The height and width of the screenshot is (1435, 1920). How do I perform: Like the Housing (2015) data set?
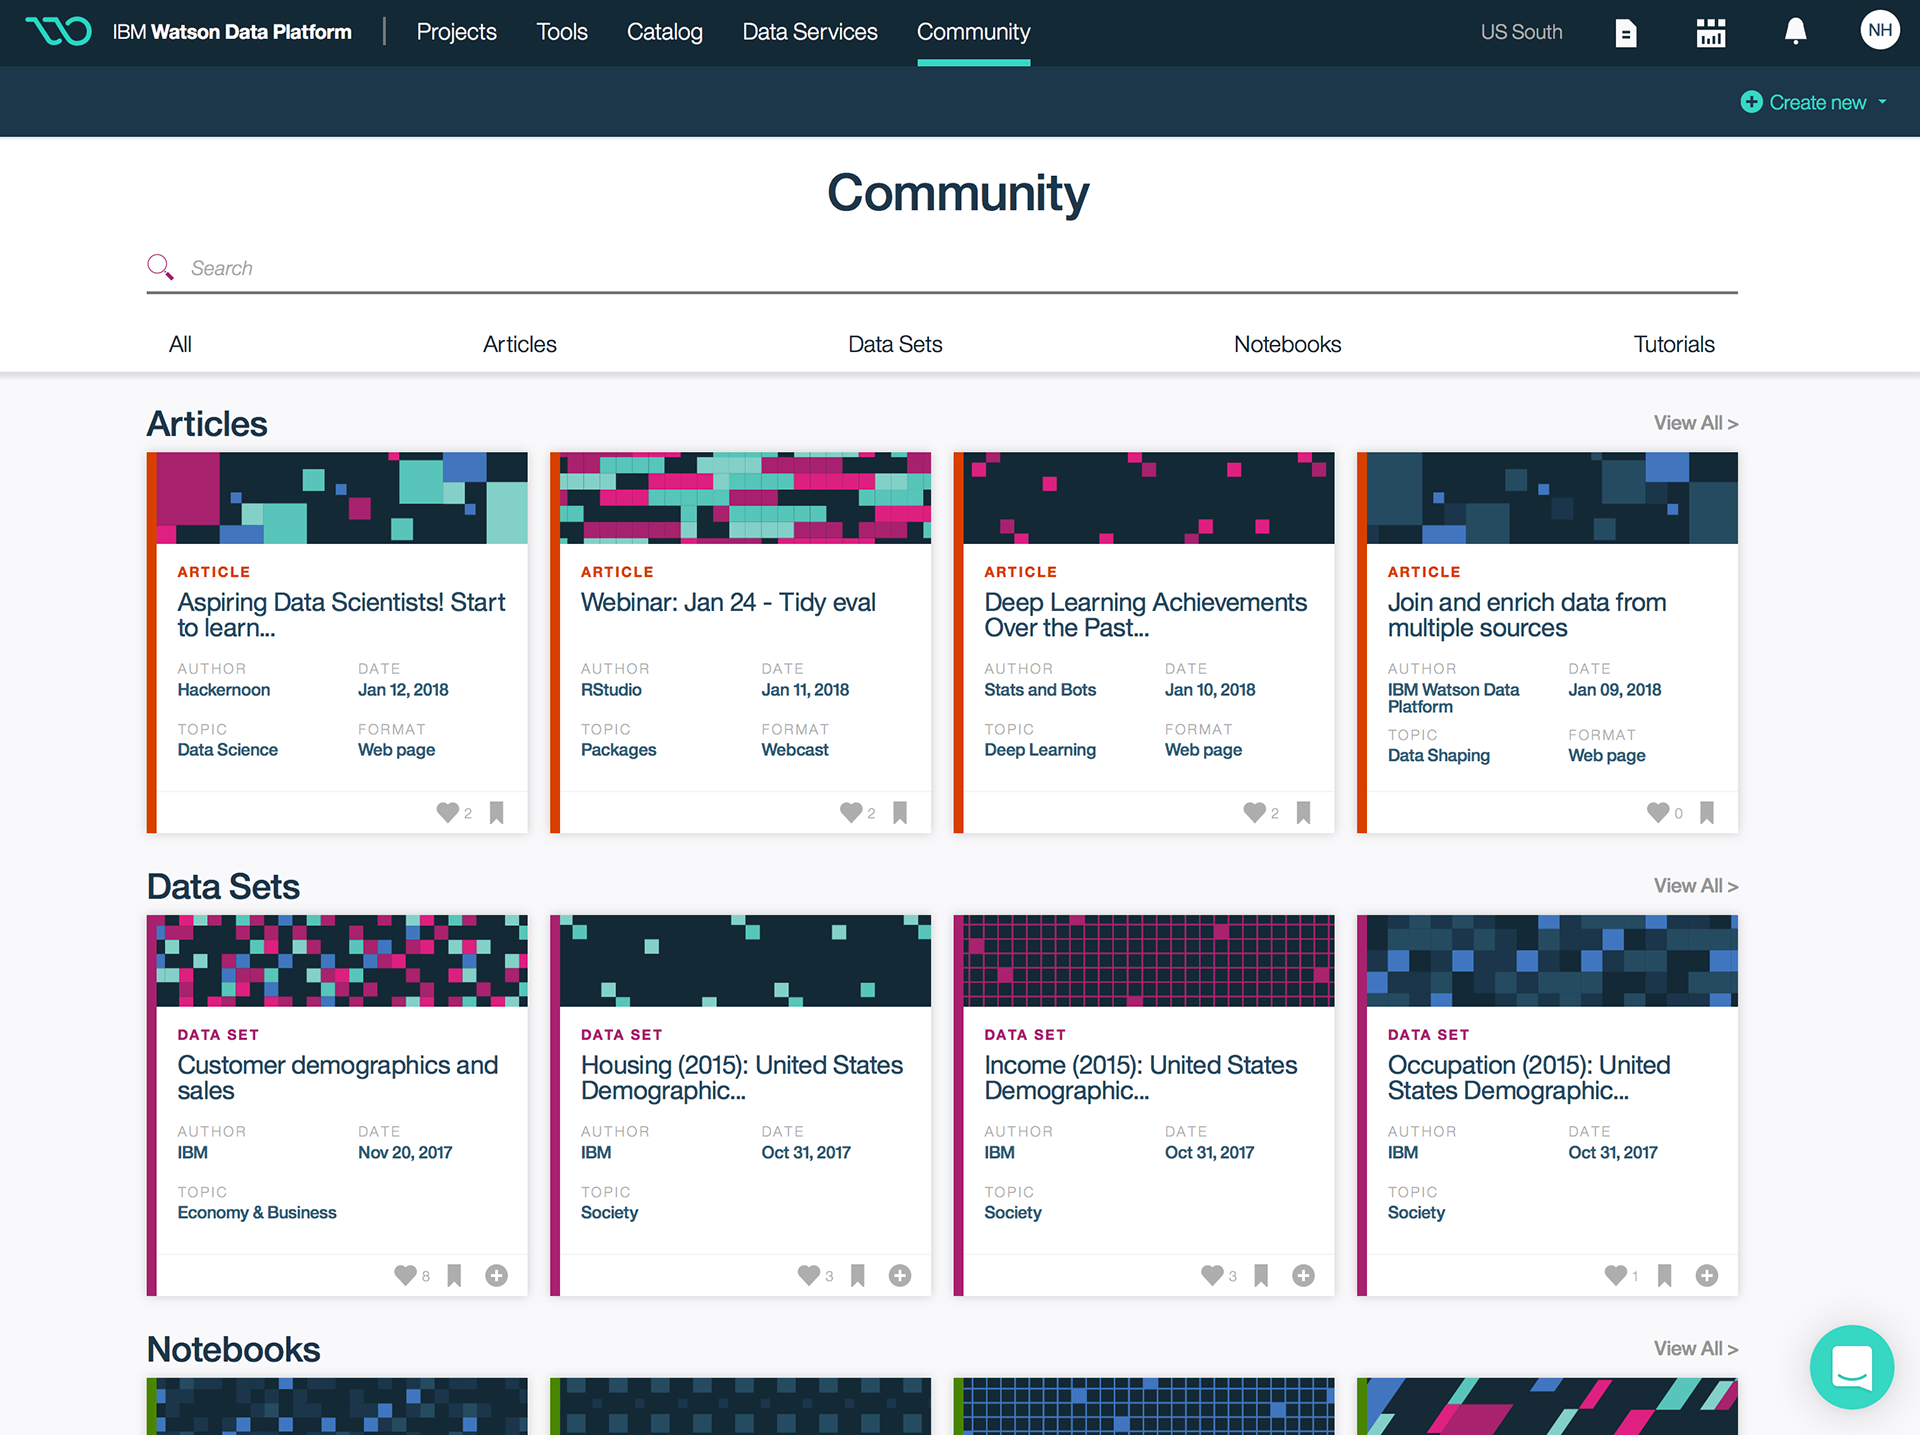[x=809, y=1275]
